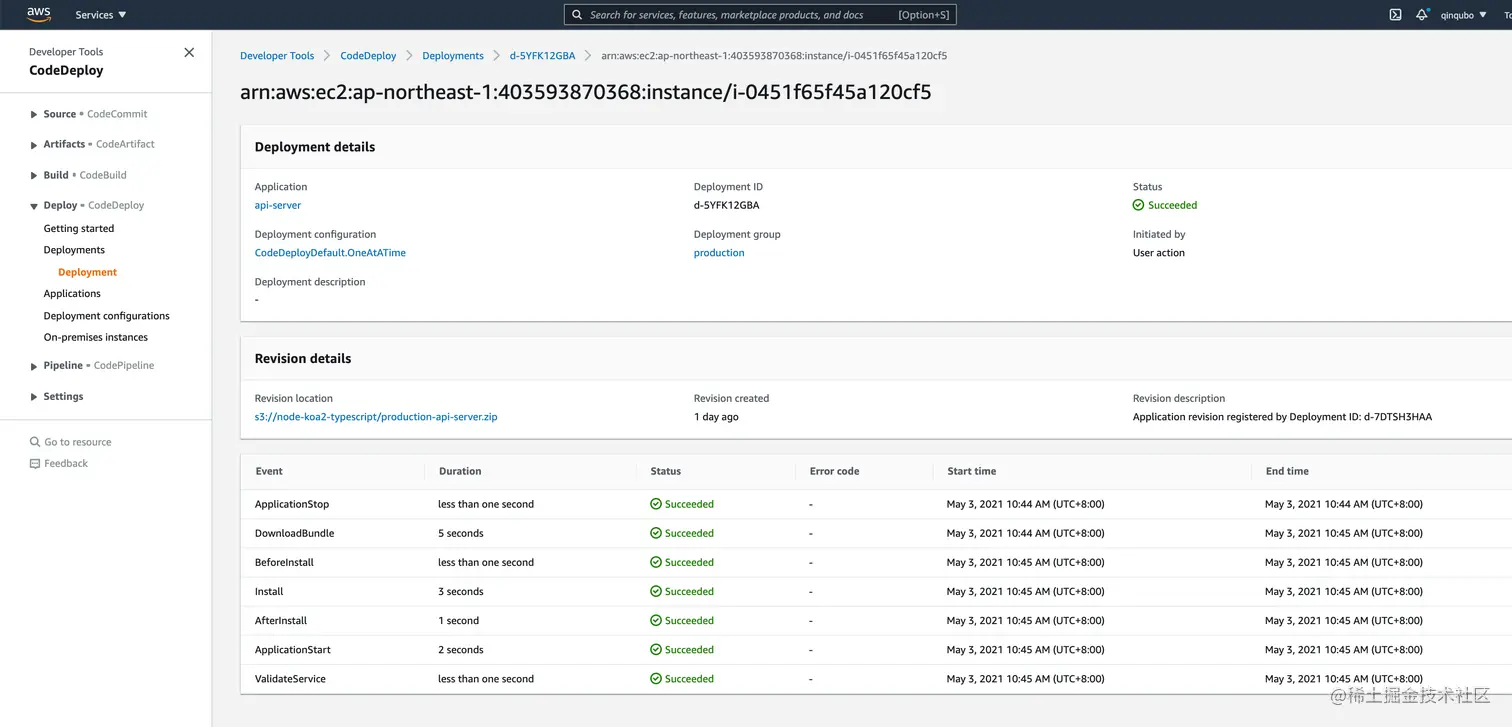Screen dimensions: 1512x727
Task: Click the AWS logo to go home
Action: tap(37, 14)
